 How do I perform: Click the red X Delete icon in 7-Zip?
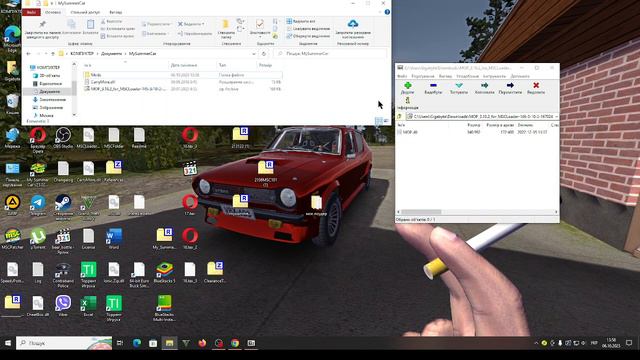click(536, 85)
